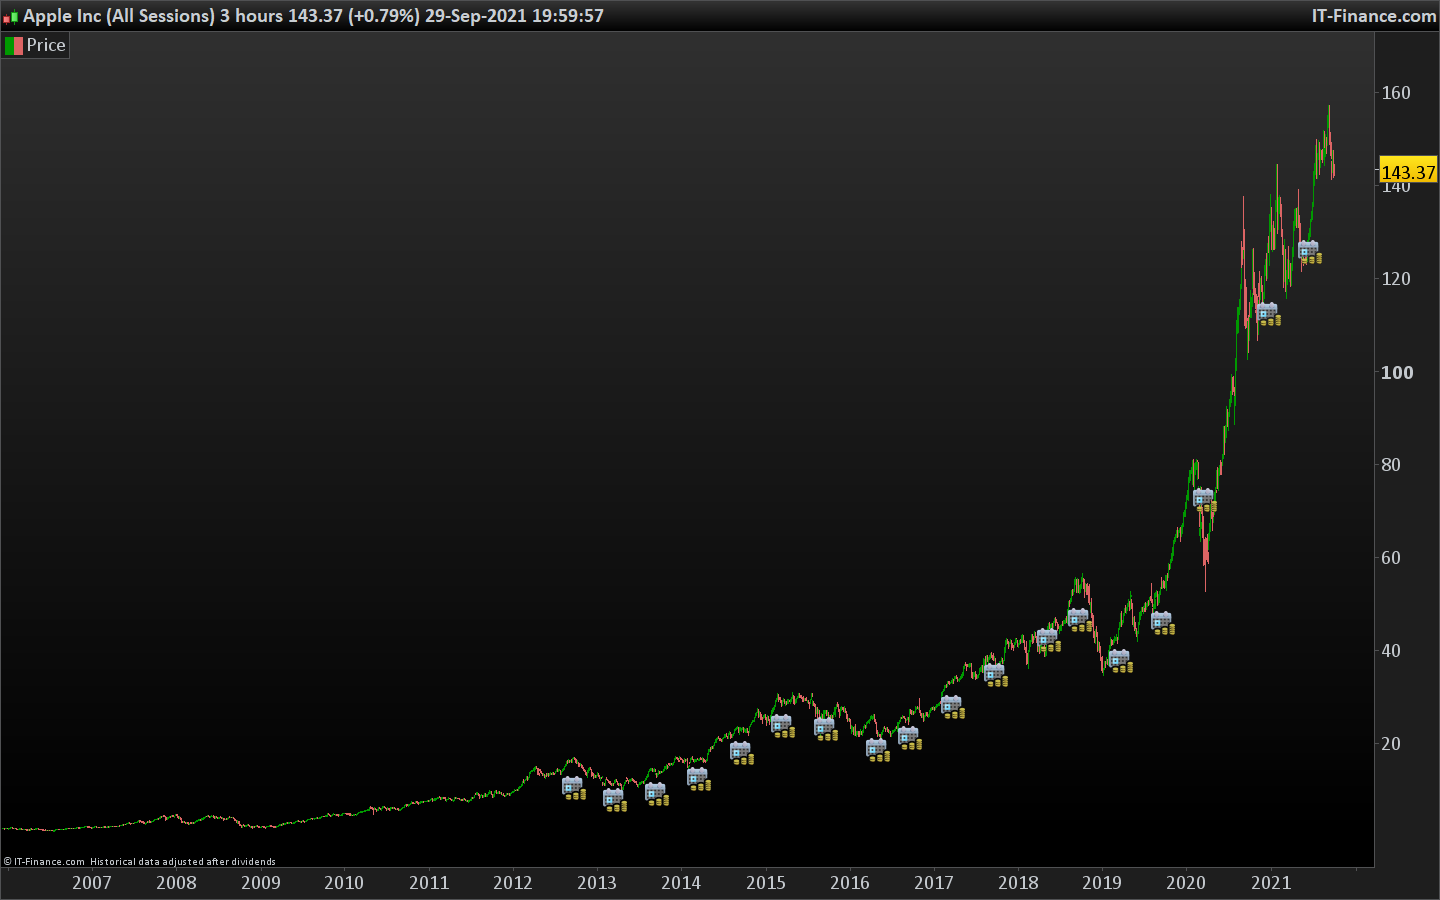Viewport: 1440px width, 900px height.
Task: Click the 120 price axis label
Action: (1396, 279)
